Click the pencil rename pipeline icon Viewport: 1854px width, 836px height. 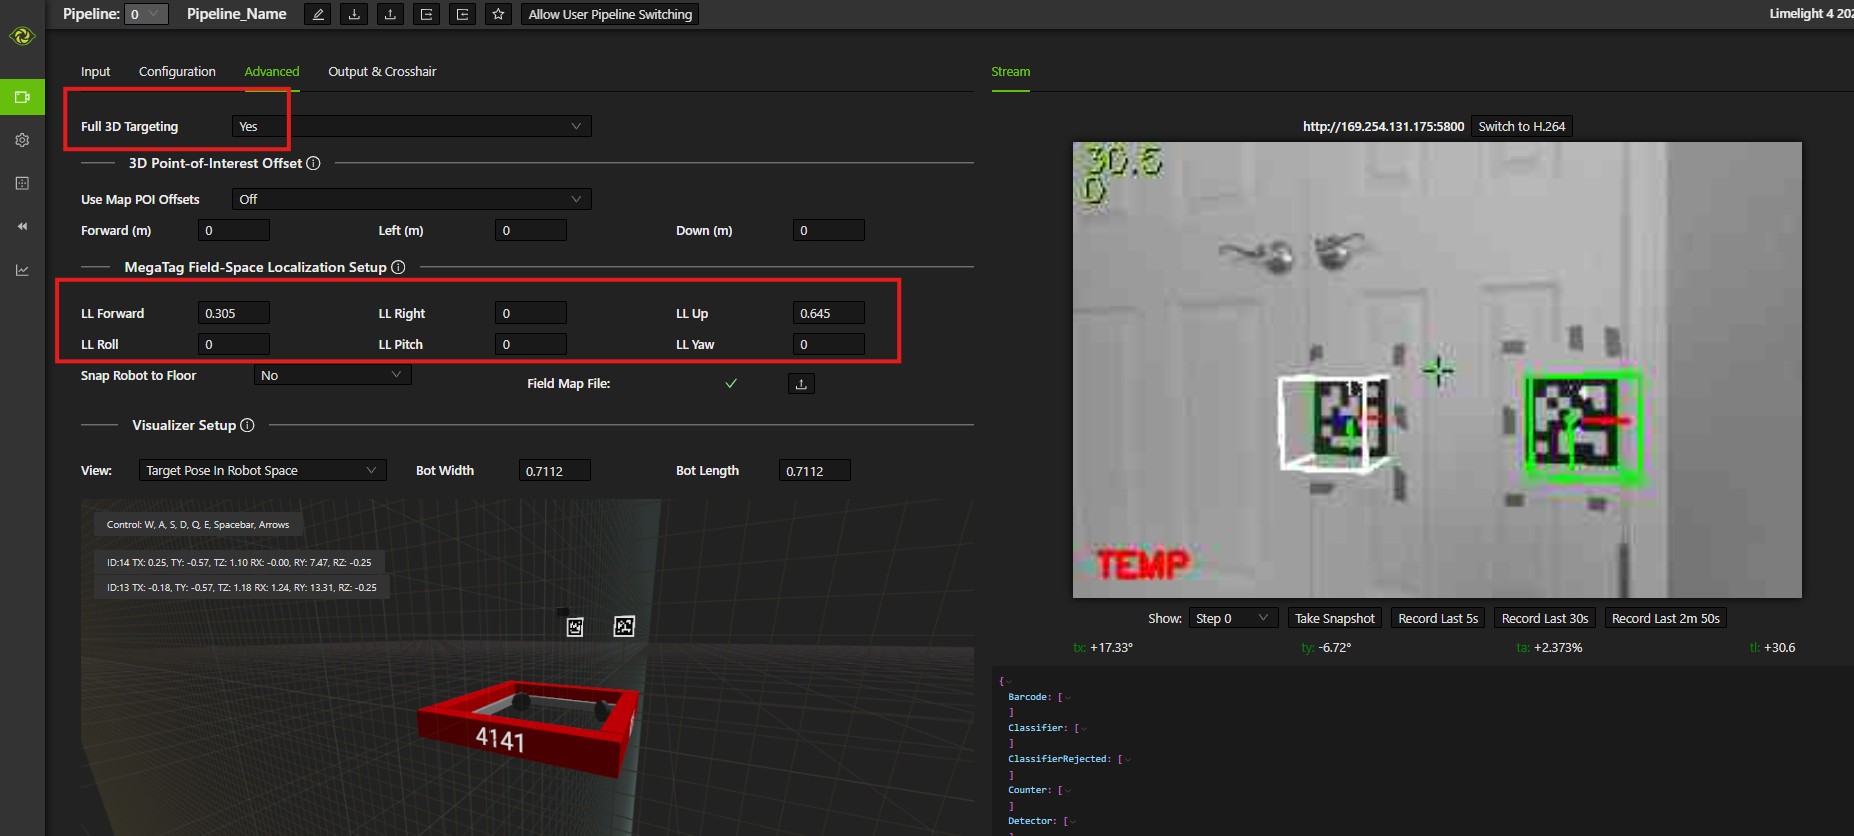[x=318, y=14]
